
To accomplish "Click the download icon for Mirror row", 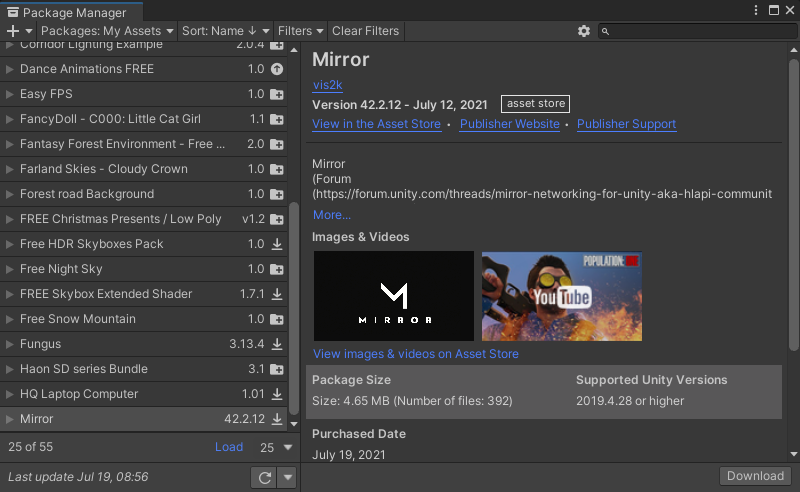I will pos(277,419).
